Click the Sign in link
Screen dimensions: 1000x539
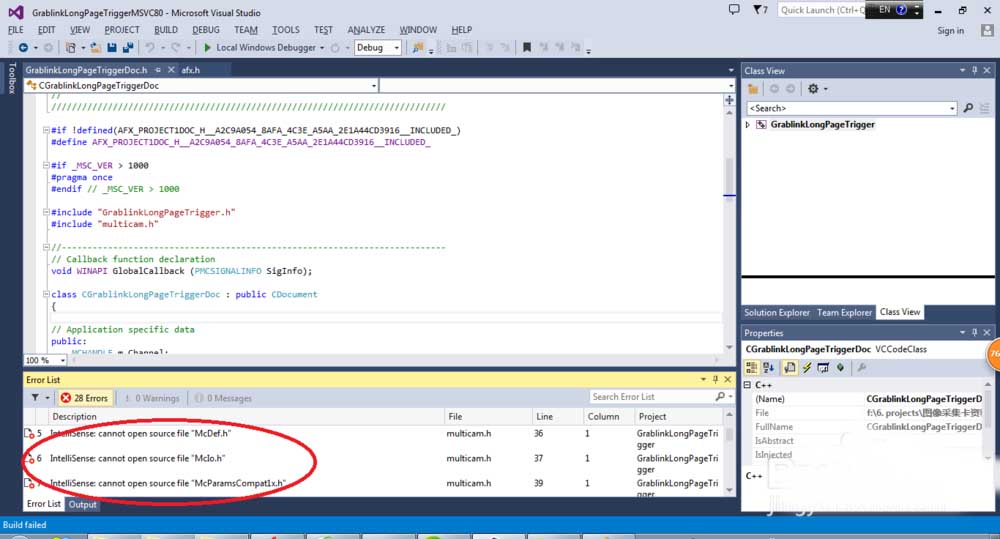coord(950,31)
